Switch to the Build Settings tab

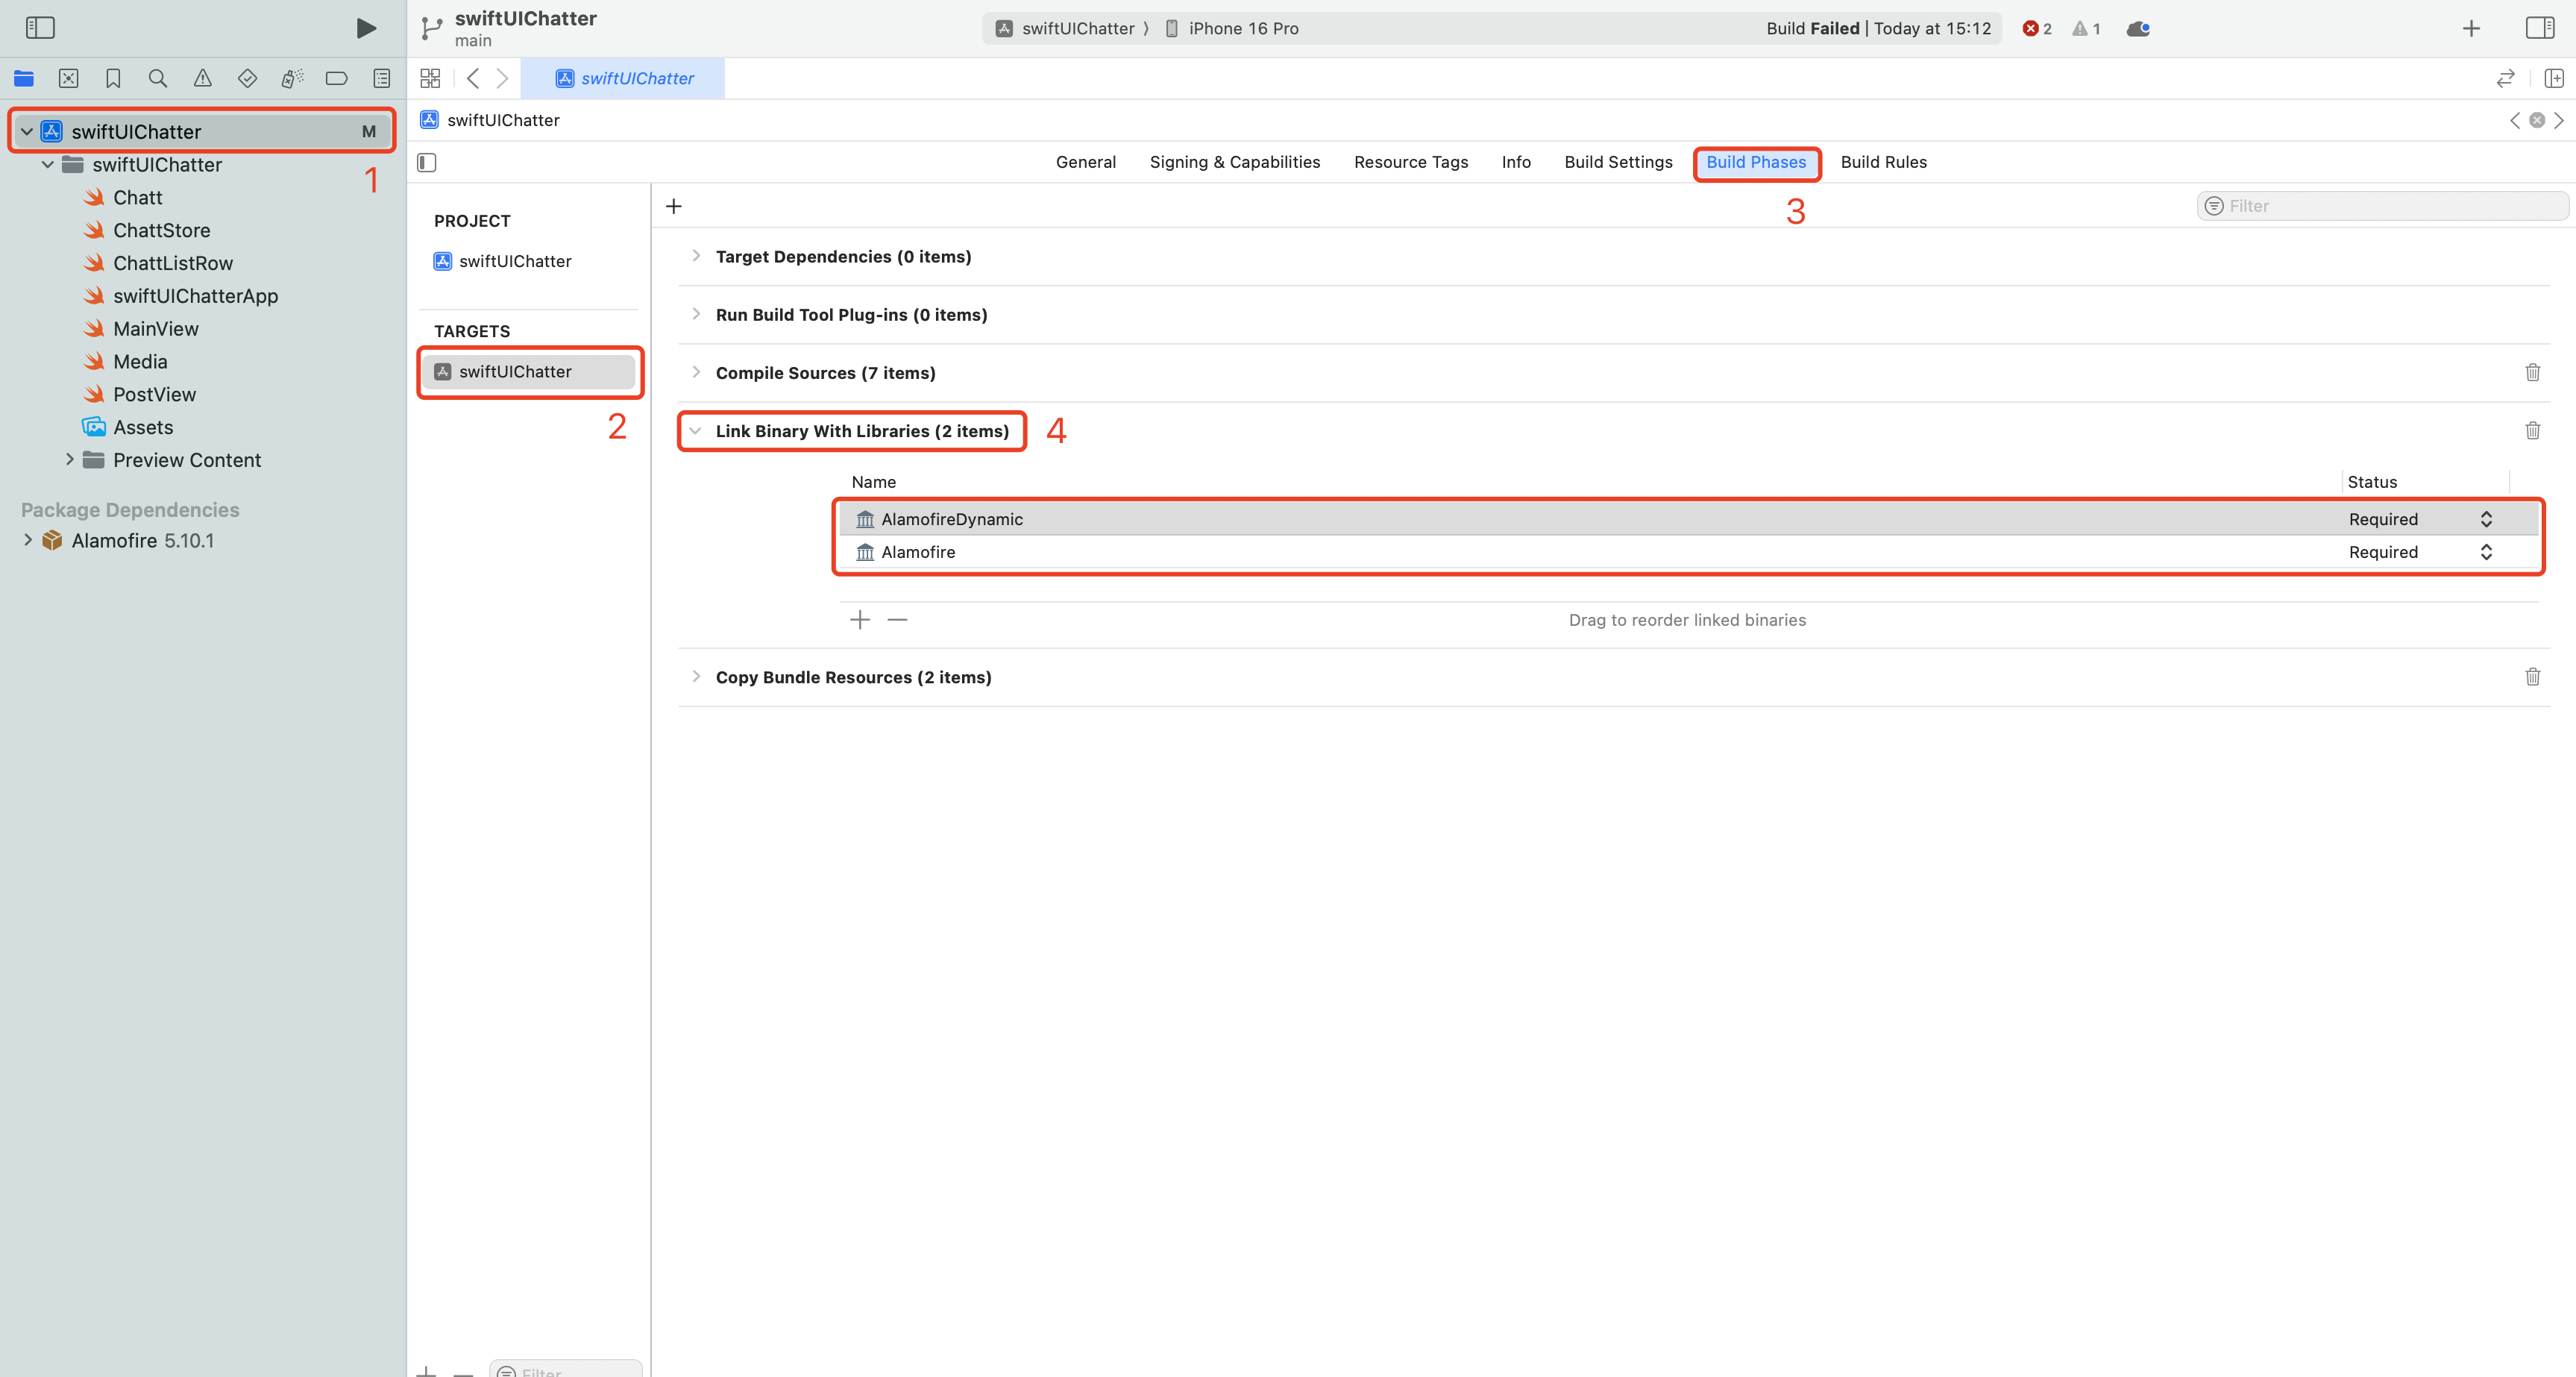(1617, 162)
